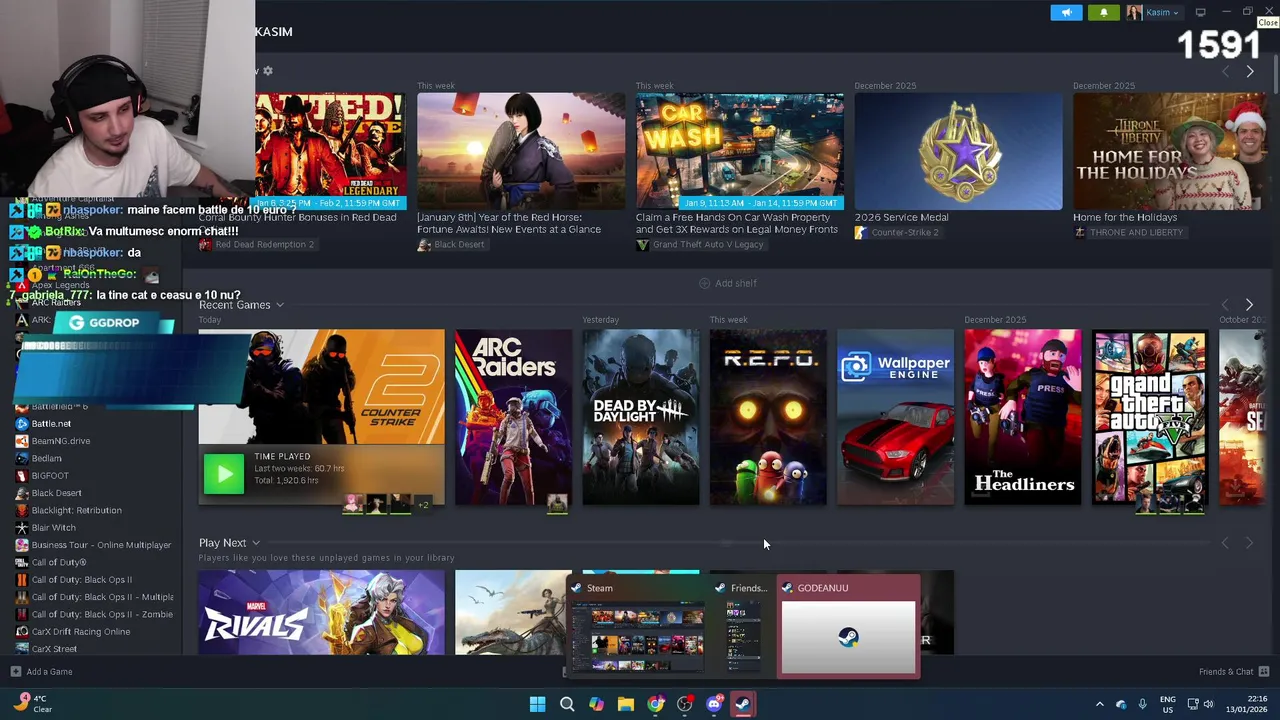Switch to the Steam window preview
Screen dimensions: 1280x720
(638, 627)
